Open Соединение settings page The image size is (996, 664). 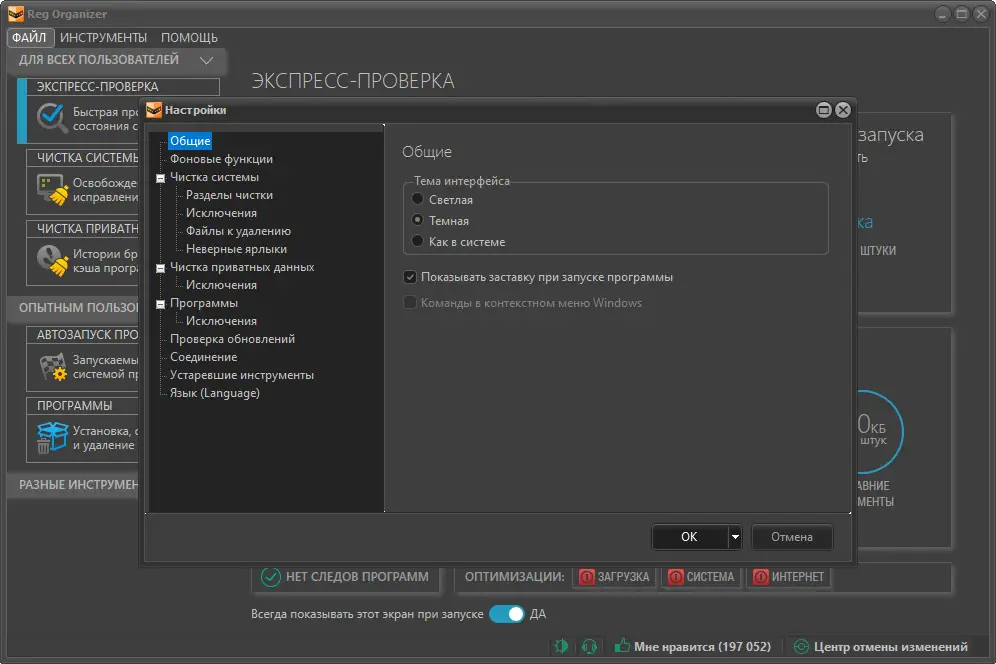click(203, 357)
